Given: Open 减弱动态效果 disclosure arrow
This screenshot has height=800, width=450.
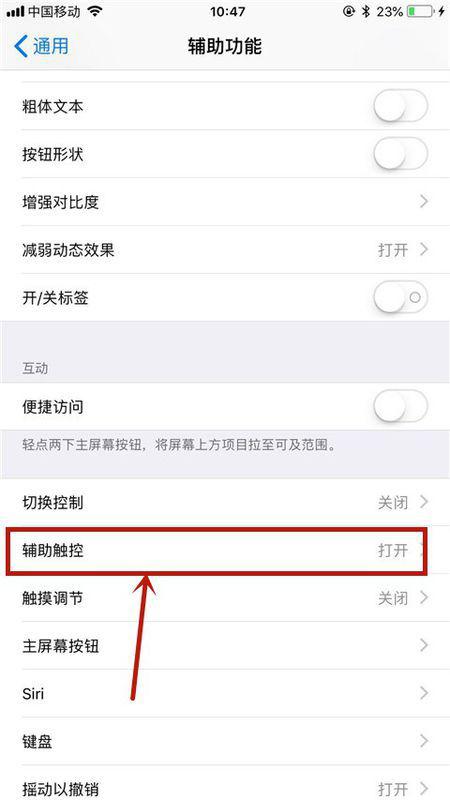Looking at the screenshot, I should (x=423, y=249).
